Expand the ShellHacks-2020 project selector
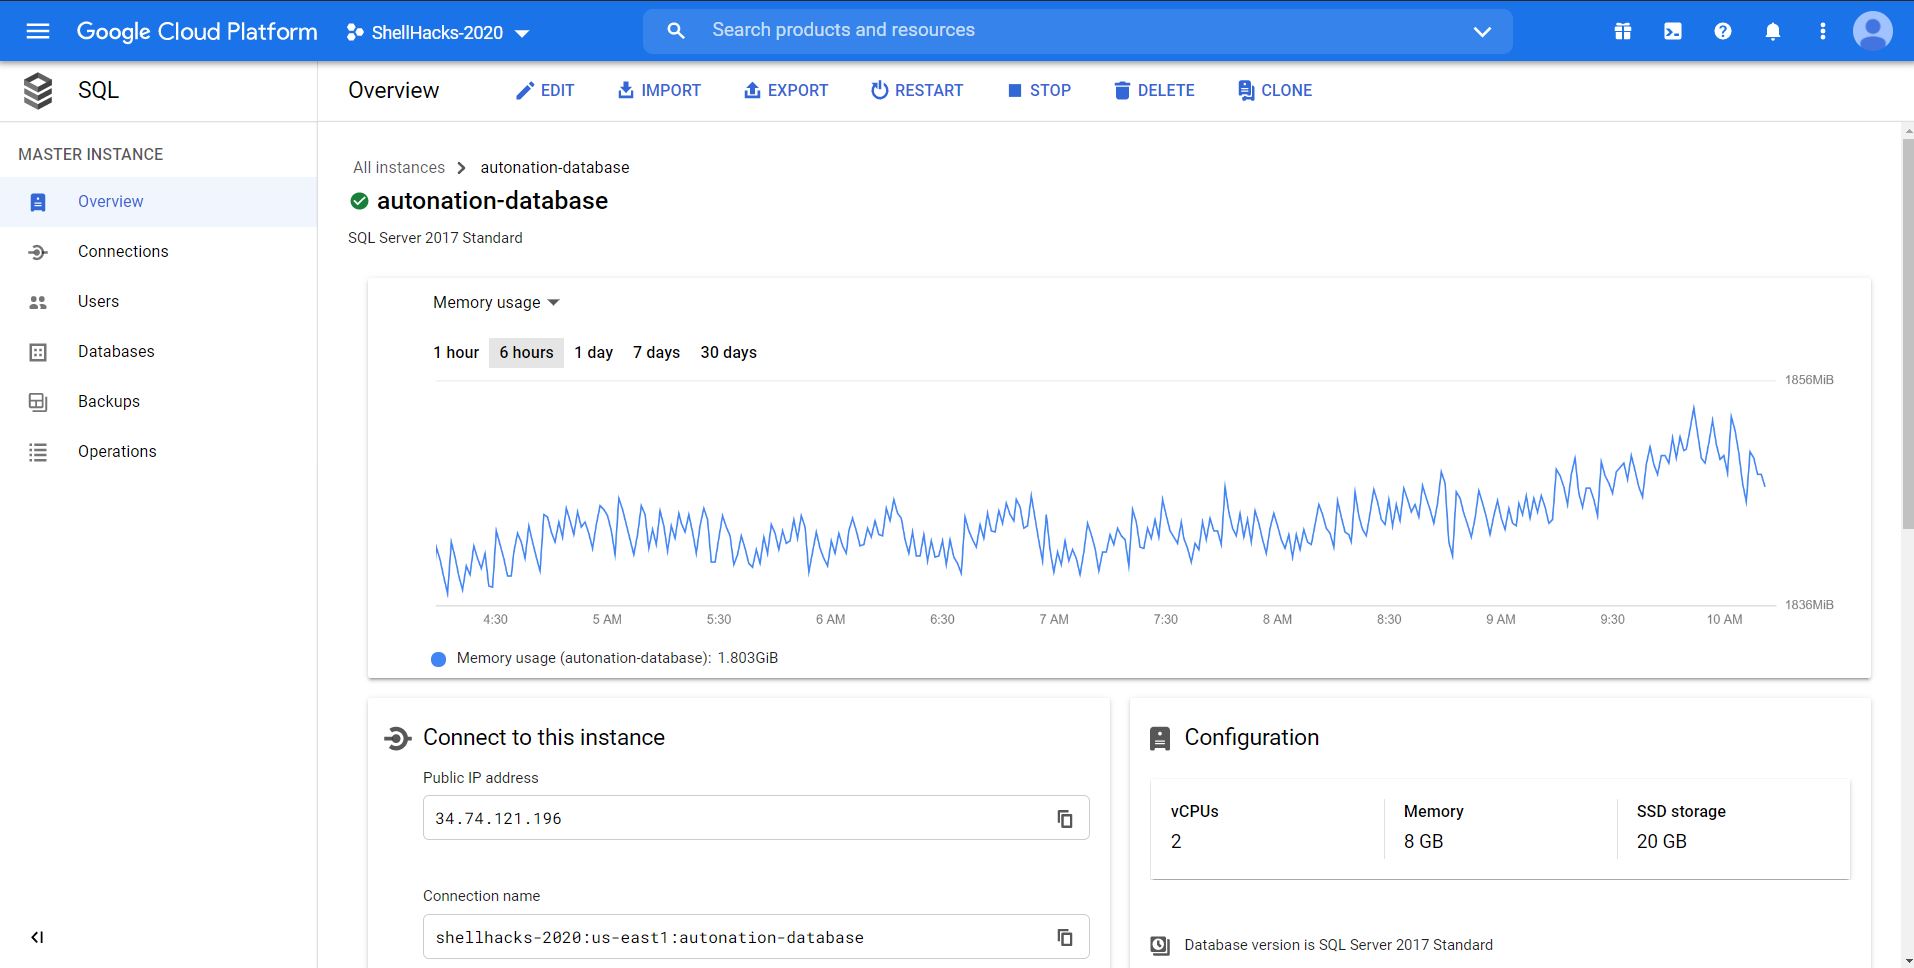Viewport: 1914px width, 968px height. [438, 32]
